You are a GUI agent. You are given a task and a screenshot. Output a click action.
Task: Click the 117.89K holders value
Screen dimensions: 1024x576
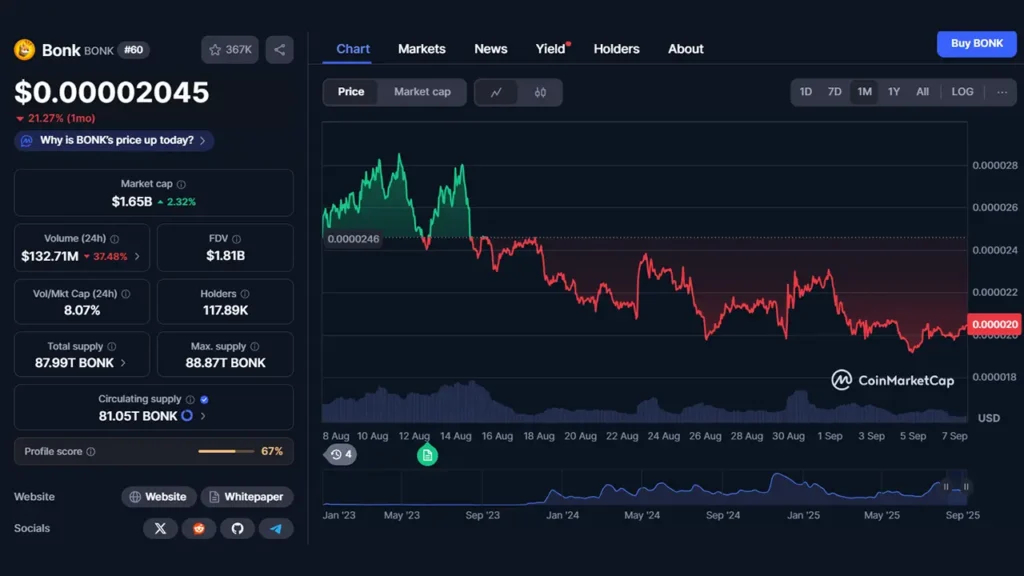[225, 310]
